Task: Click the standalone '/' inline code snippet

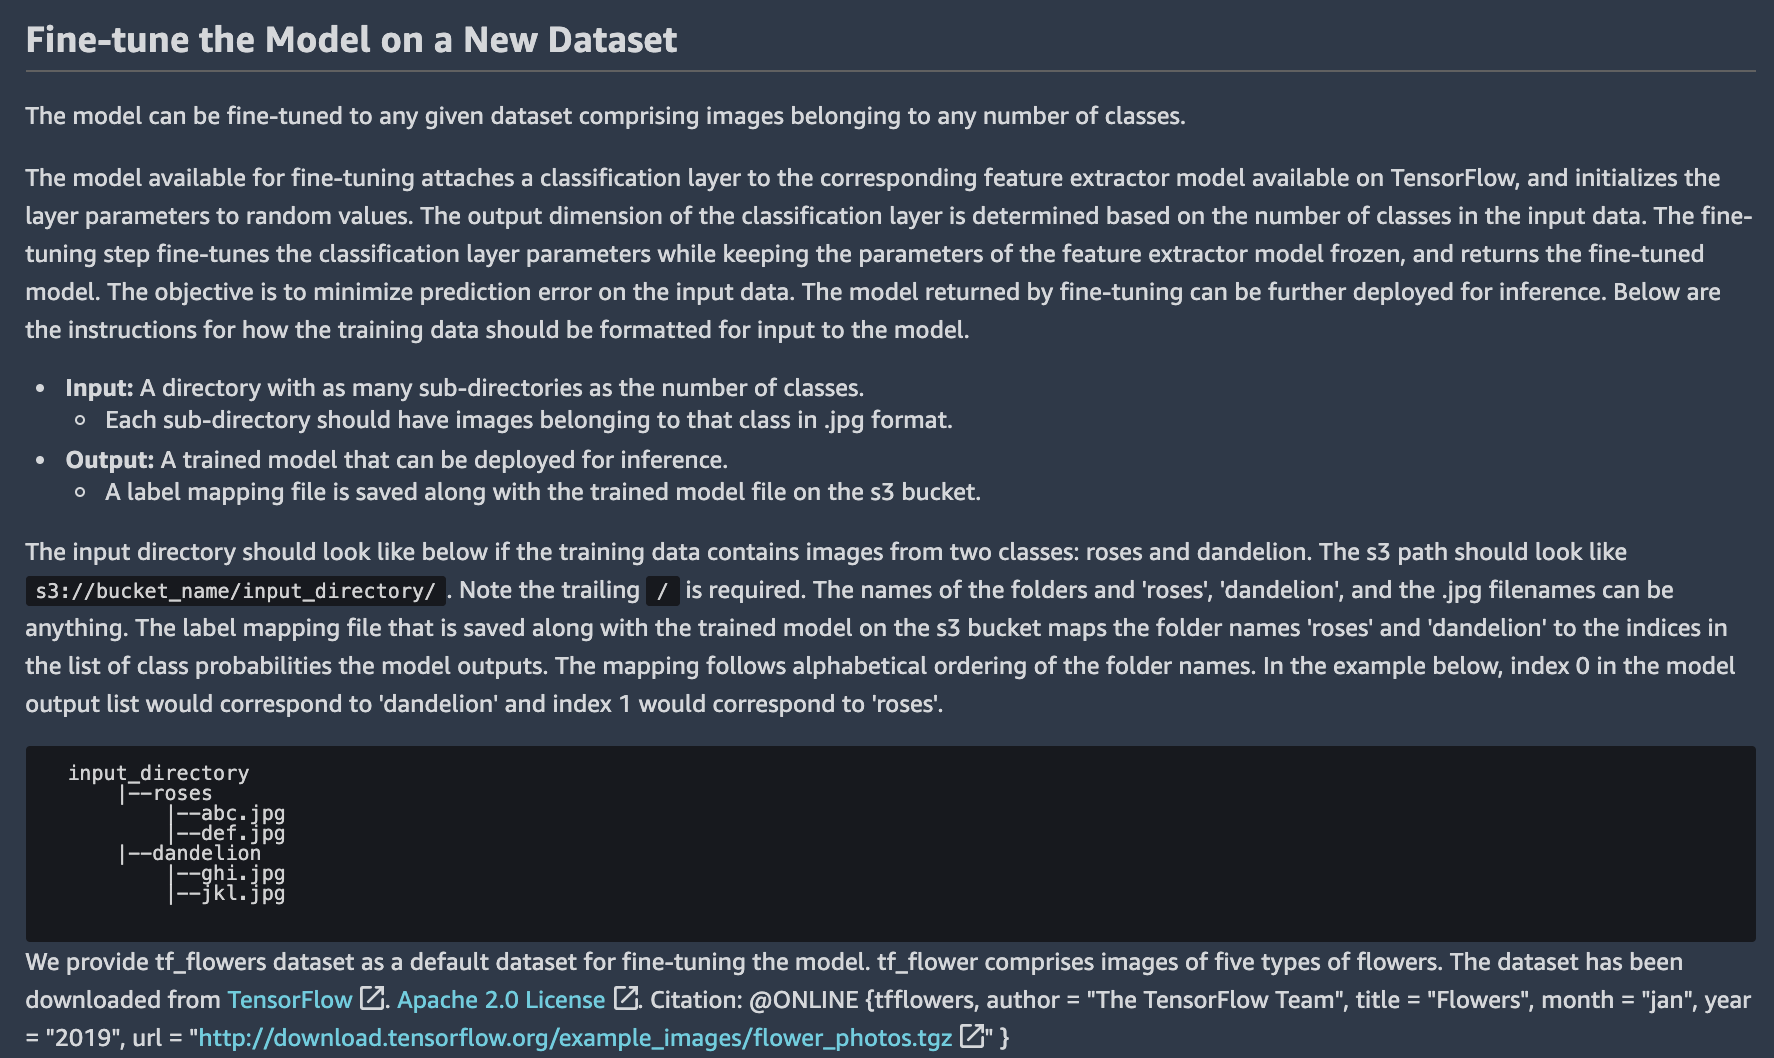Action: point(662,591)
